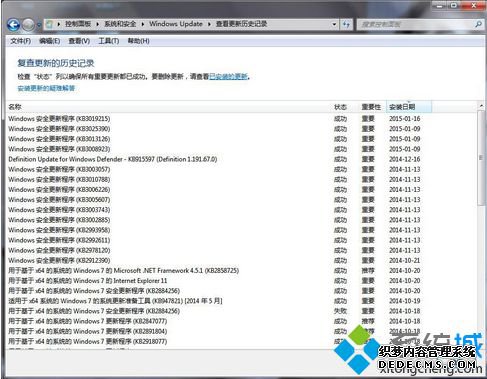Click the vertical scrollbar thumb
The width and height of the screenshot is (487, 379).
point(481,157)
